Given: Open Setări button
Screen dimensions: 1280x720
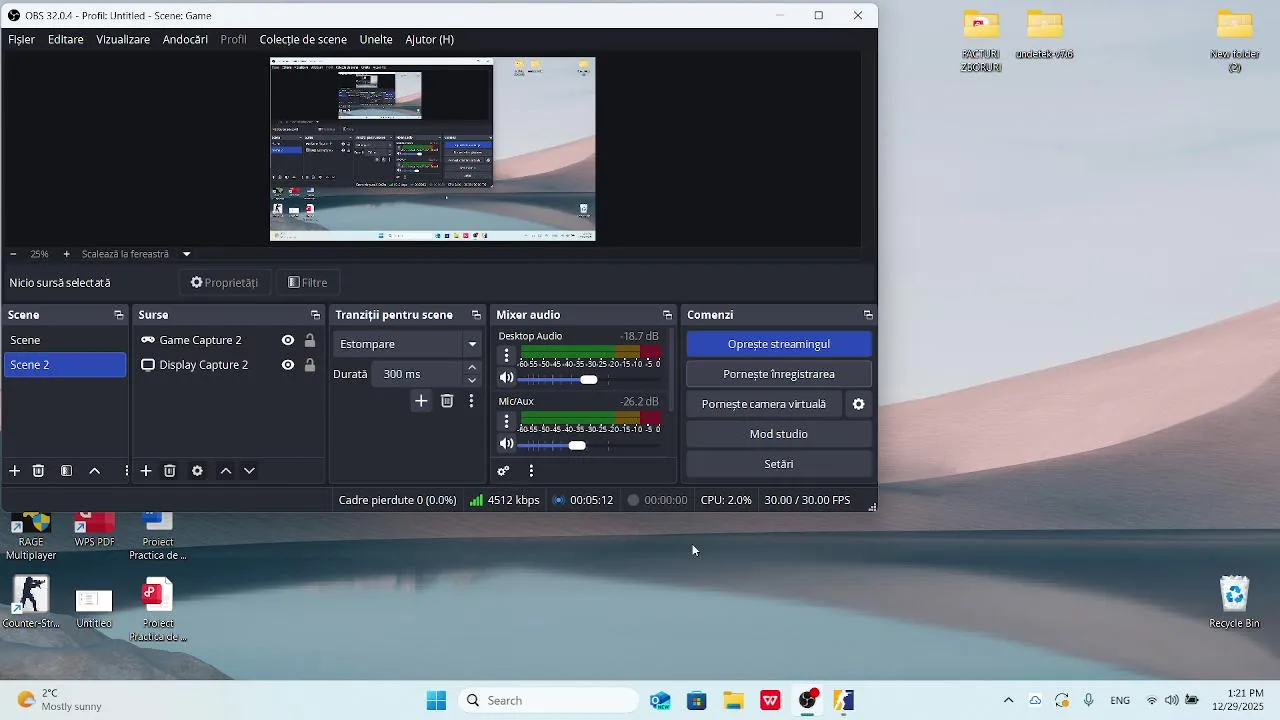Looking at the screenshot, I should (x=779, y=464).
